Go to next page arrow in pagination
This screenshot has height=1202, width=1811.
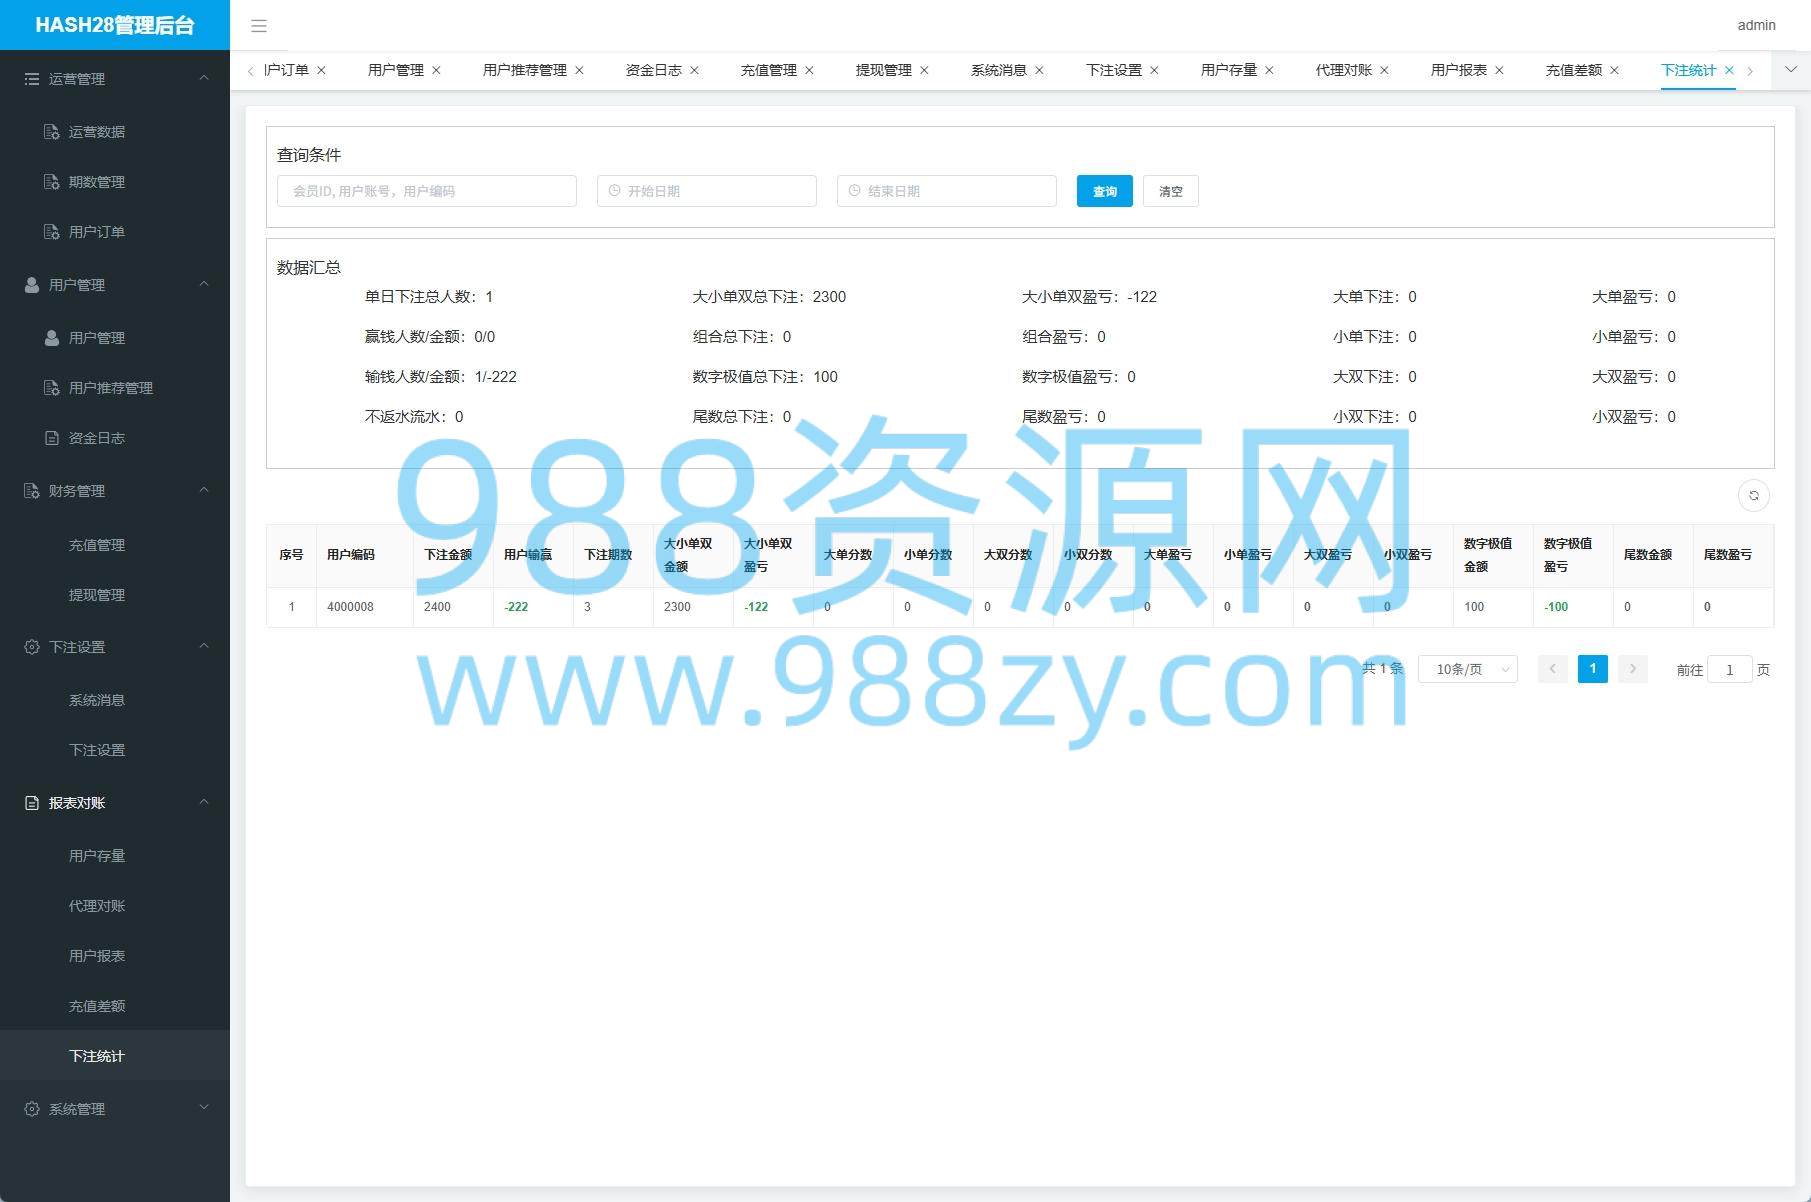[1632, 669]
